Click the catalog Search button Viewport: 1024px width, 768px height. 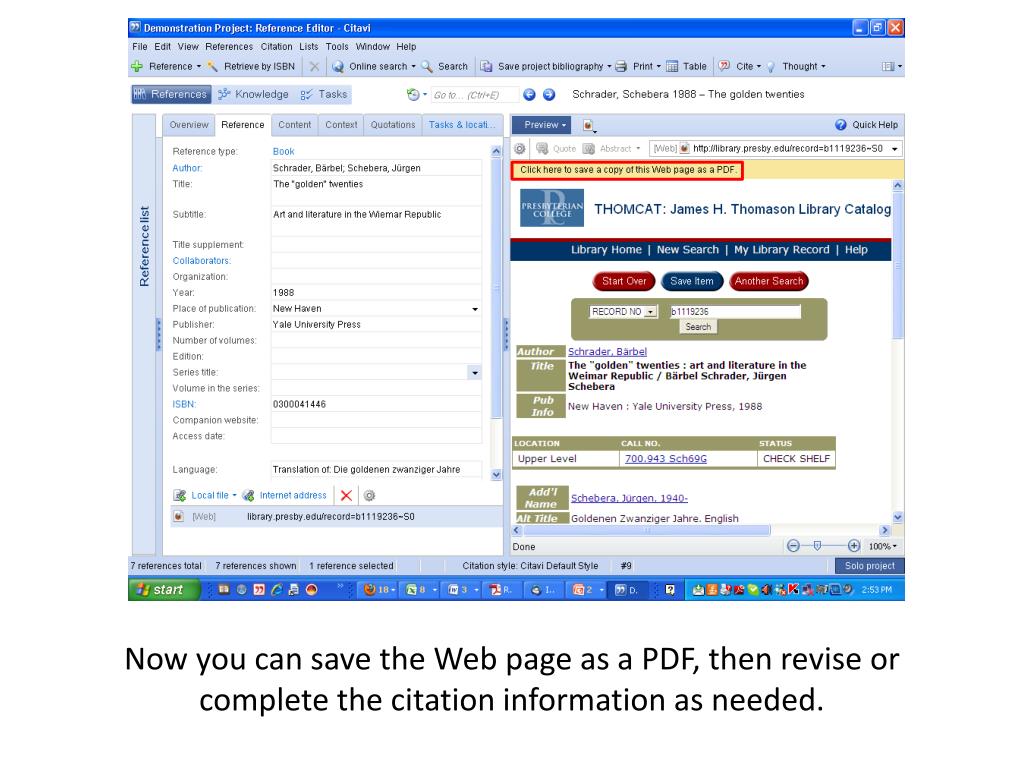coord(697,327)
